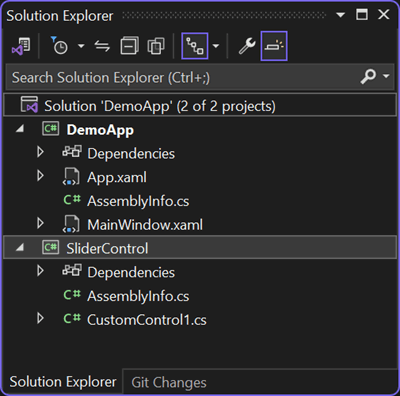Select the Solution Explorer bottom tab
Screen dimensions: 400x396
63,382
